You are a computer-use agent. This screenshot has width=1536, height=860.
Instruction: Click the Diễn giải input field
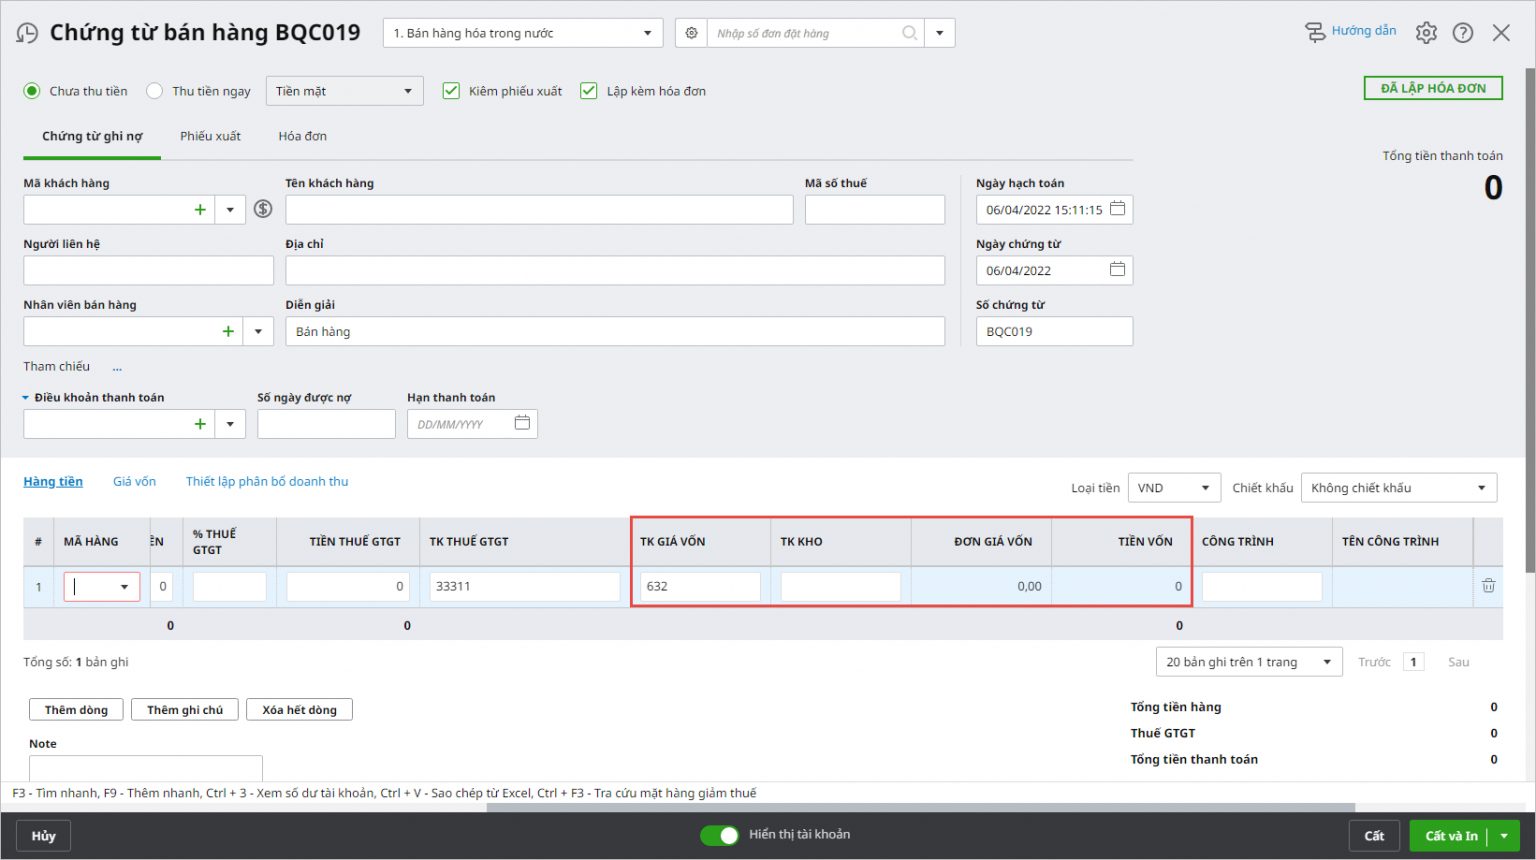614,332
